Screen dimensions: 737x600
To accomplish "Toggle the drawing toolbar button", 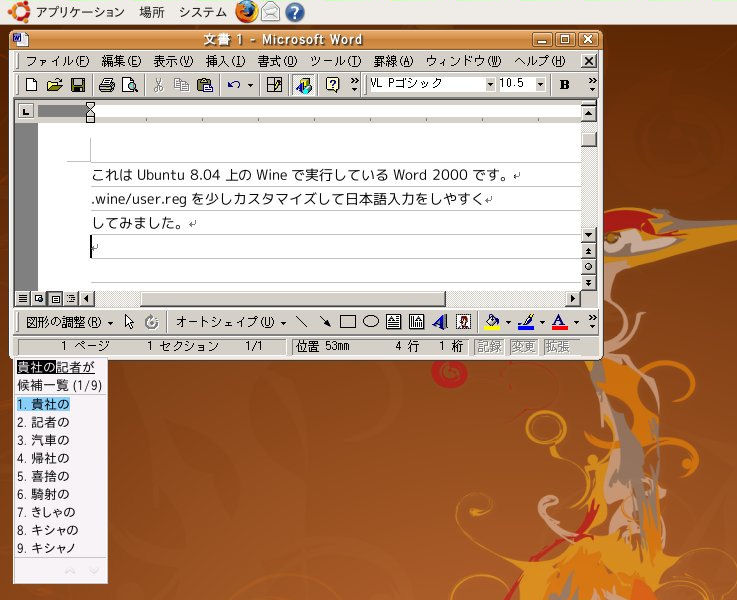I will click(x=304, y=85).
